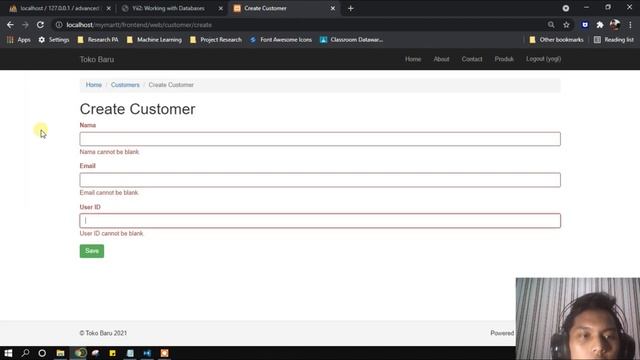The height and width of the screenshot is (360, 640).
Task: Open a new browser tab with plus button
Action: coord(351,8)
